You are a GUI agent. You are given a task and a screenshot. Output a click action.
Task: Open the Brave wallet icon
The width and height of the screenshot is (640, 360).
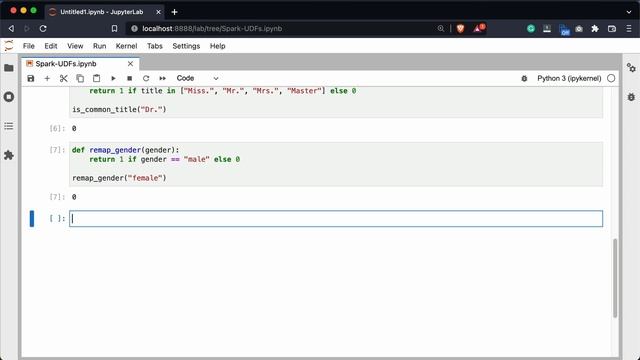click(x=611, y=29)
